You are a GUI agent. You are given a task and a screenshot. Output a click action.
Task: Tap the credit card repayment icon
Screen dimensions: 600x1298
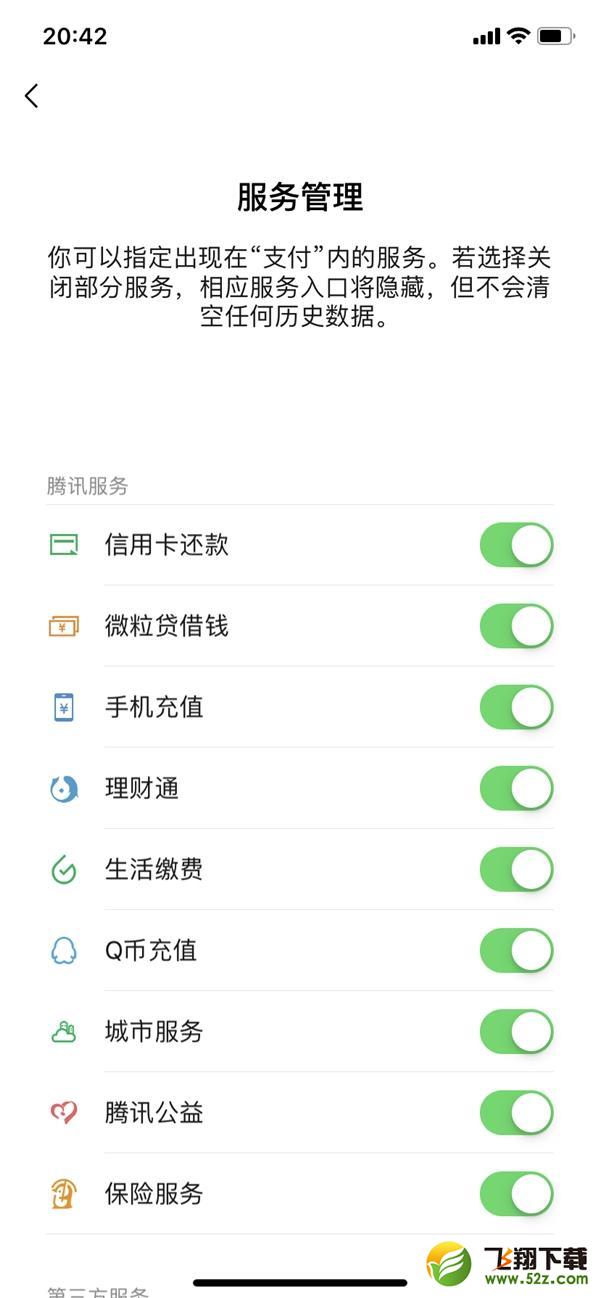[64, 545]
